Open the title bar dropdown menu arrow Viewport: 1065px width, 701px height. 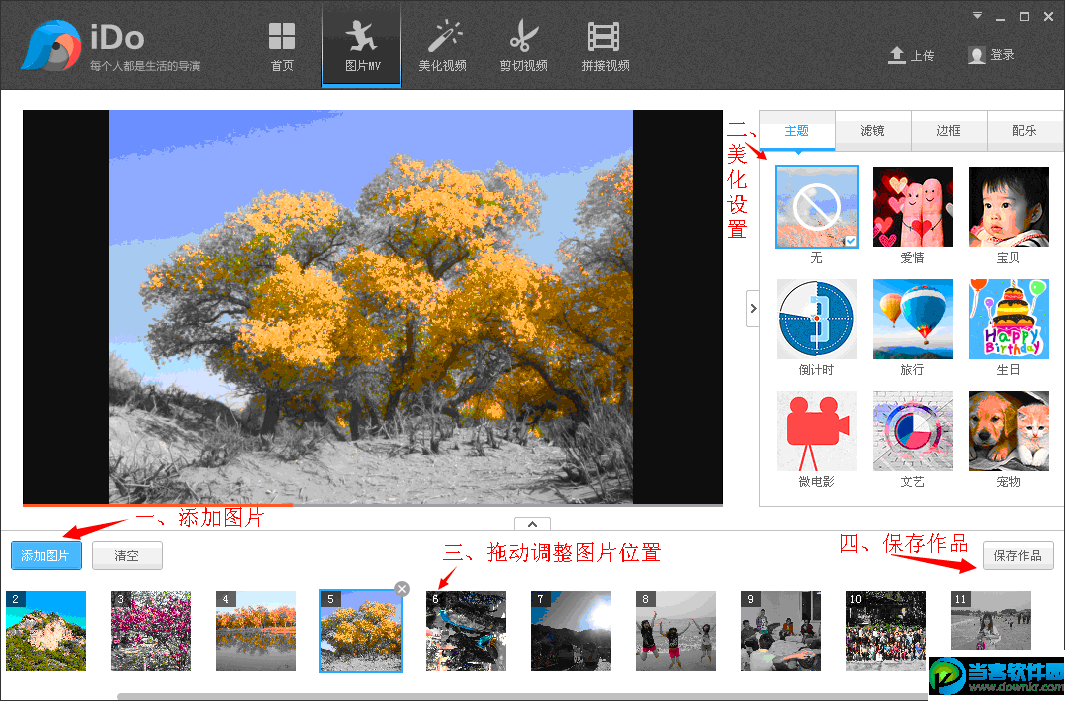pyautogui.click(x=977, y=16)
